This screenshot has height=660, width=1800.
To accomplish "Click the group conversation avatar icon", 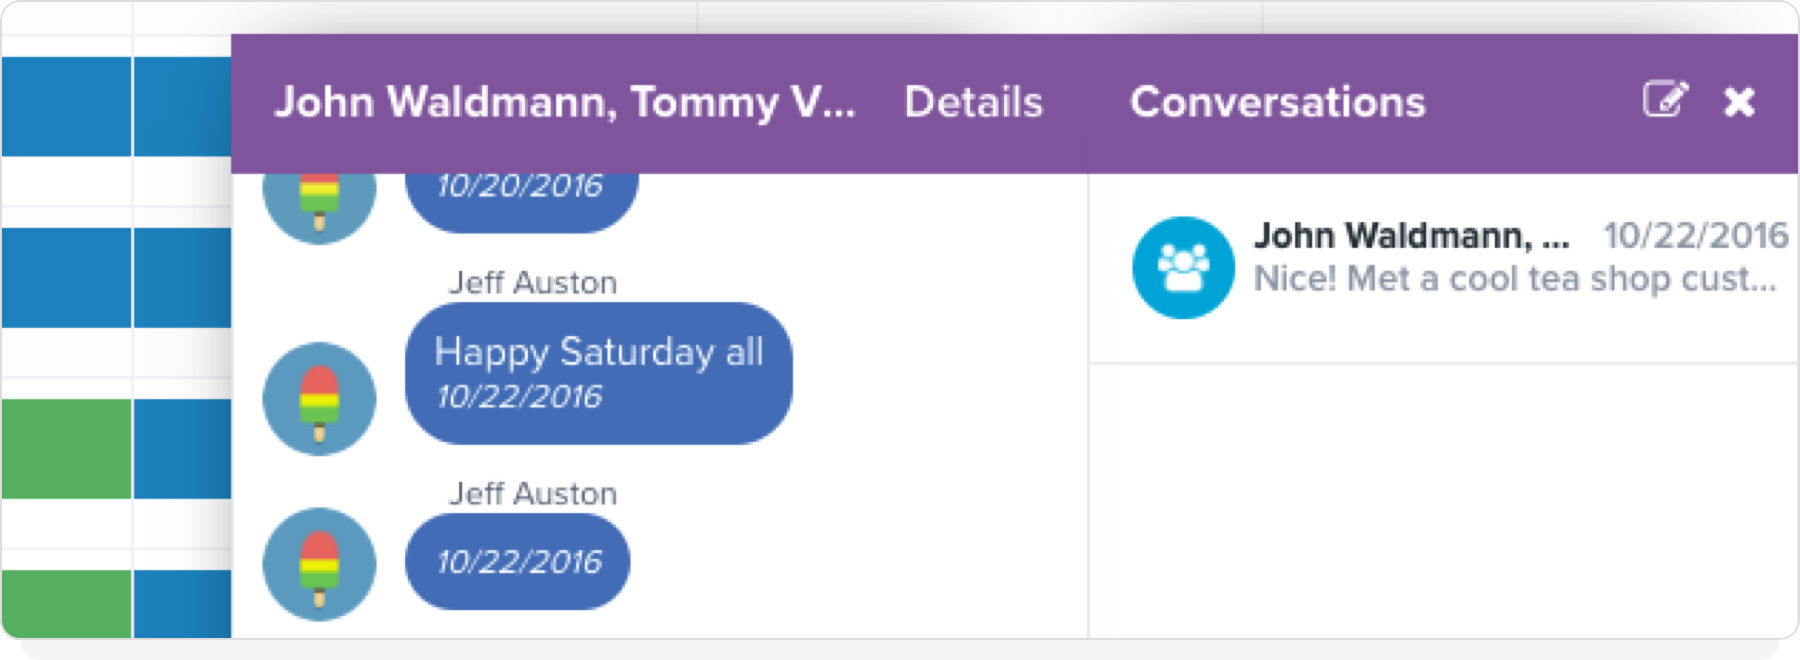I will click(1183, 268).
